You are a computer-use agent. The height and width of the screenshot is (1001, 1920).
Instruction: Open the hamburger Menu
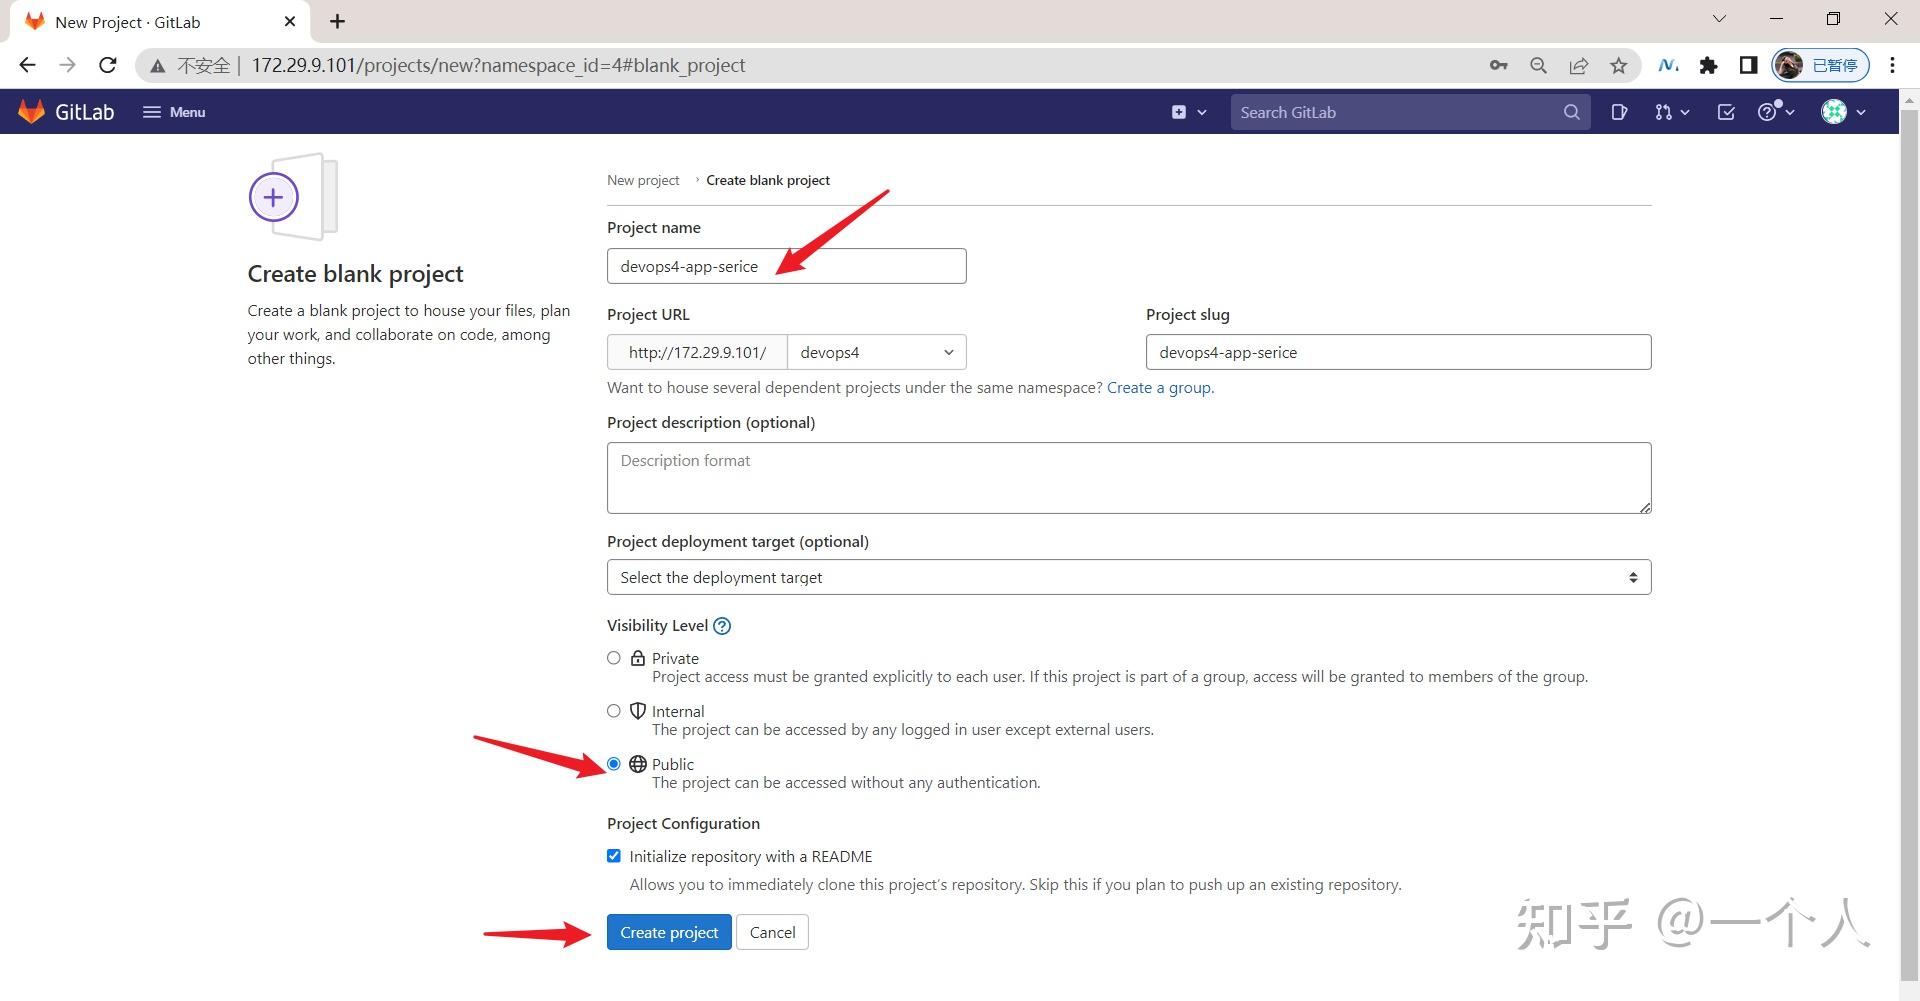click(x=174, y=112)
